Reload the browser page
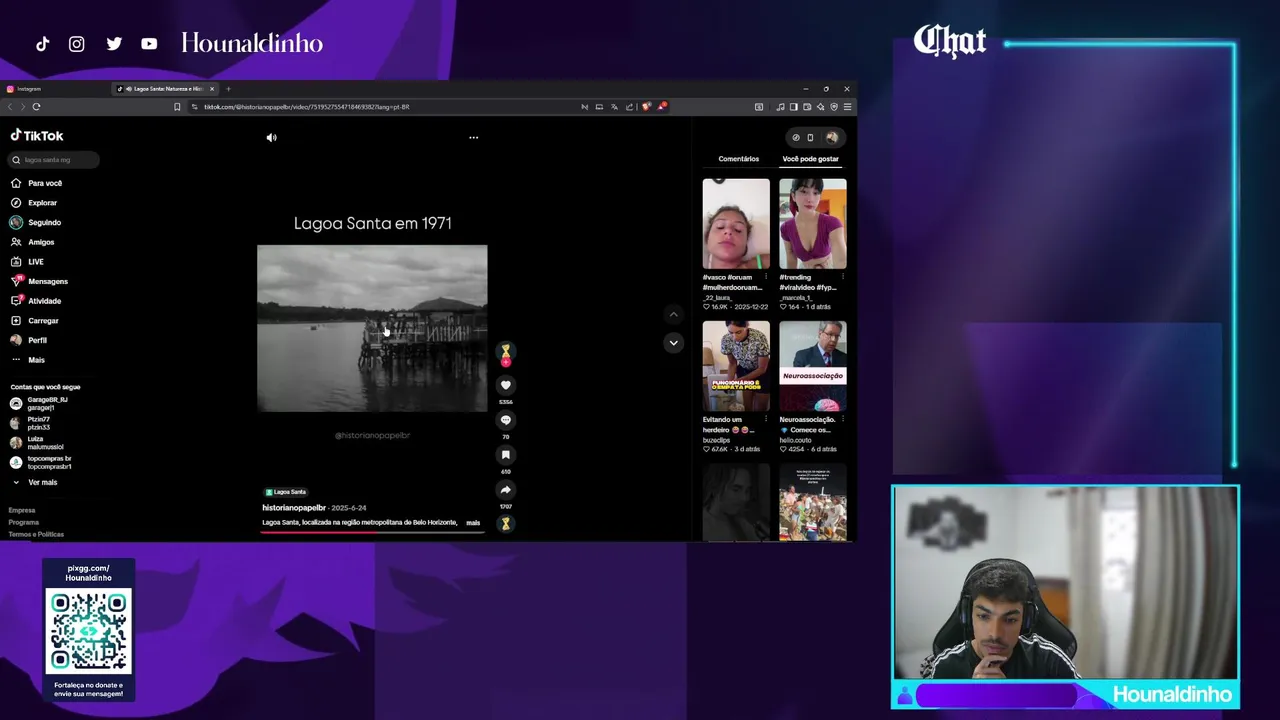1280x720 pixels. point(36,107)
